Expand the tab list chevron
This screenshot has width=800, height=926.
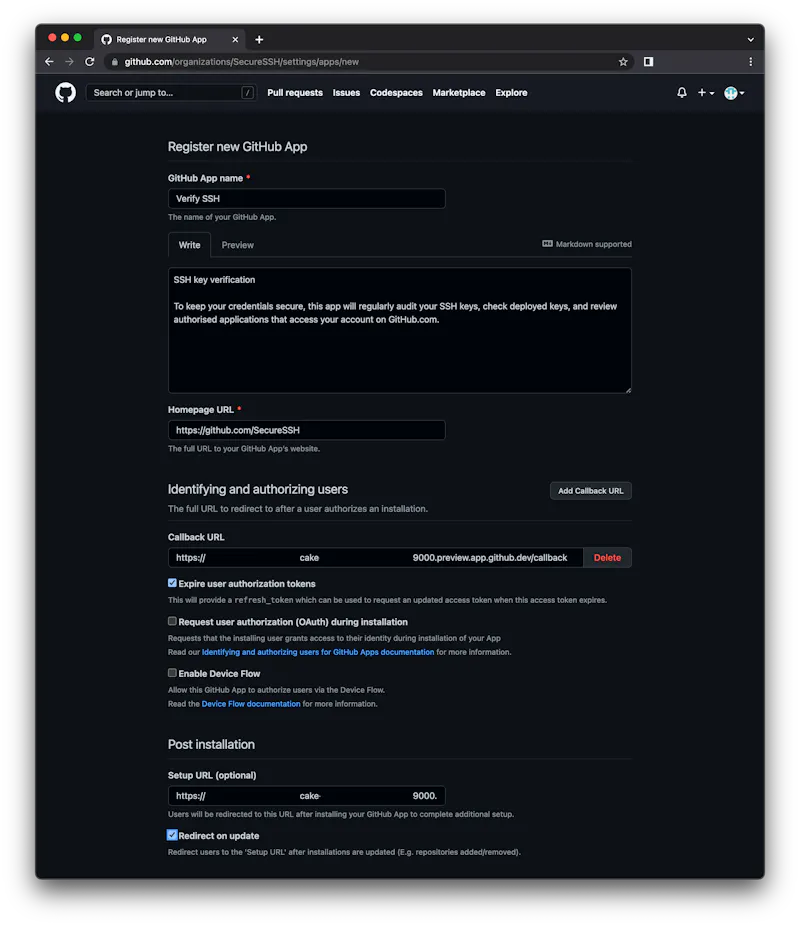tap(750, 40)
